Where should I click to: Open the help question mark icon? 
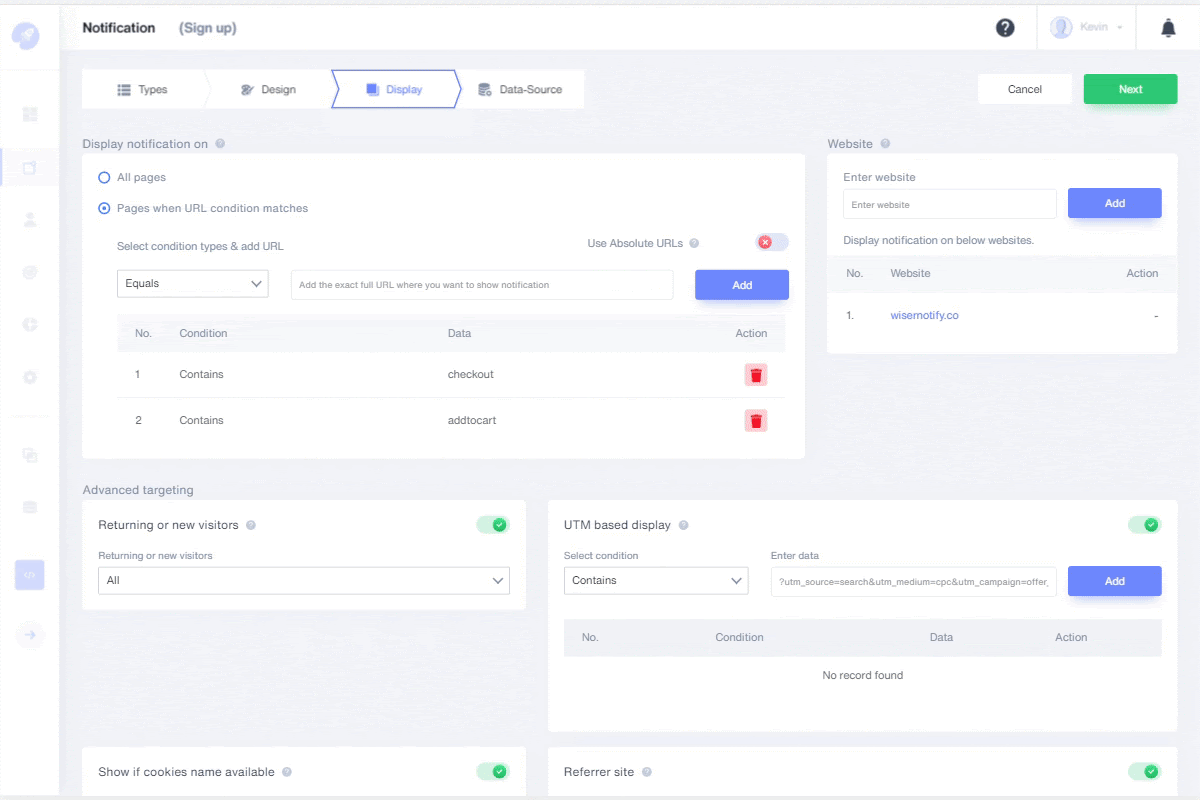(x=1005, y=28)
